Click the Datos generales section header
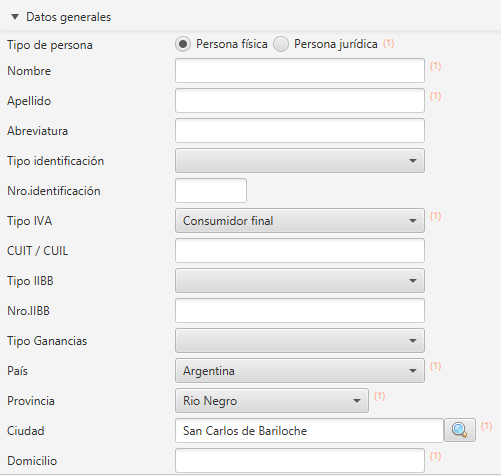501x476 pixels. tap(68, 17)
